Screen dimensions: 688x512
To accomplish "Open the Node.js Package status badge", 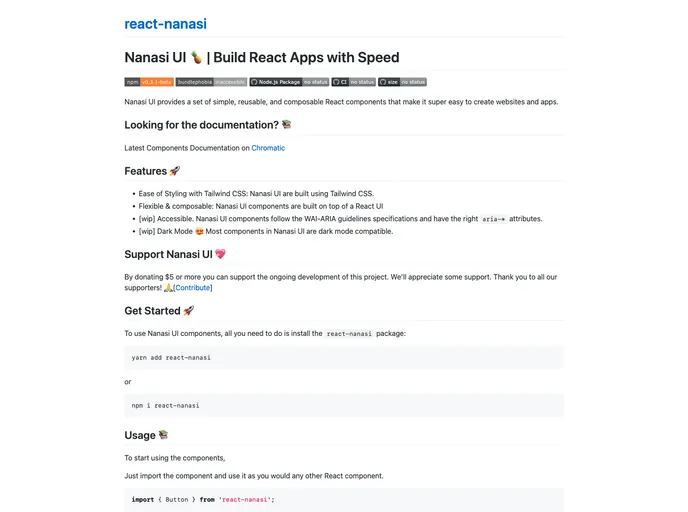I will pos(289,82).
